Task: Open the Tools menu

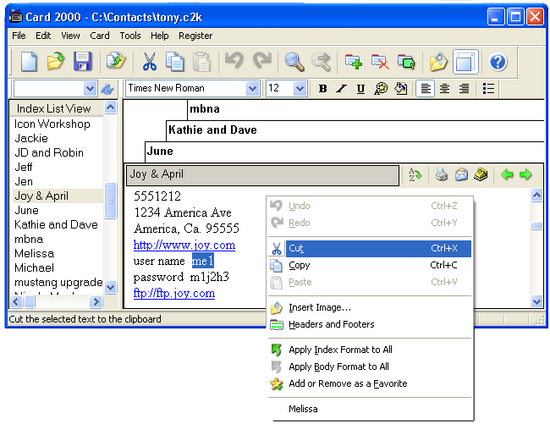Action: (130, 36)
